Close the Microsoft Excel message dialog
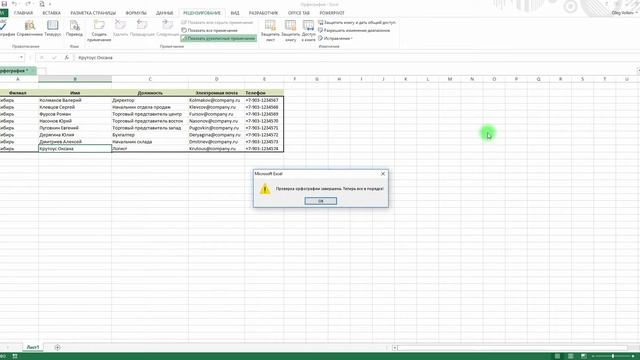 point(383,174)
